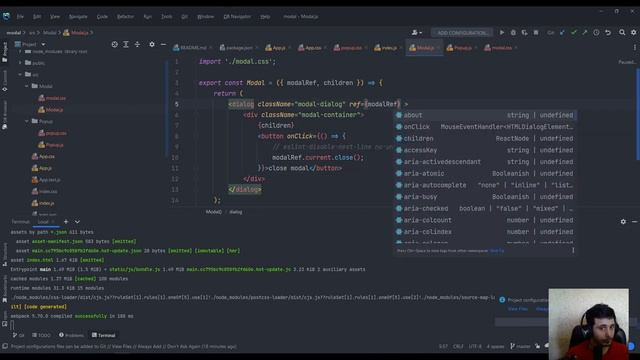Viewport: 640px width, 360px height.
Task: Click the Stop square icon in toolbar
Action: point(536,32)
